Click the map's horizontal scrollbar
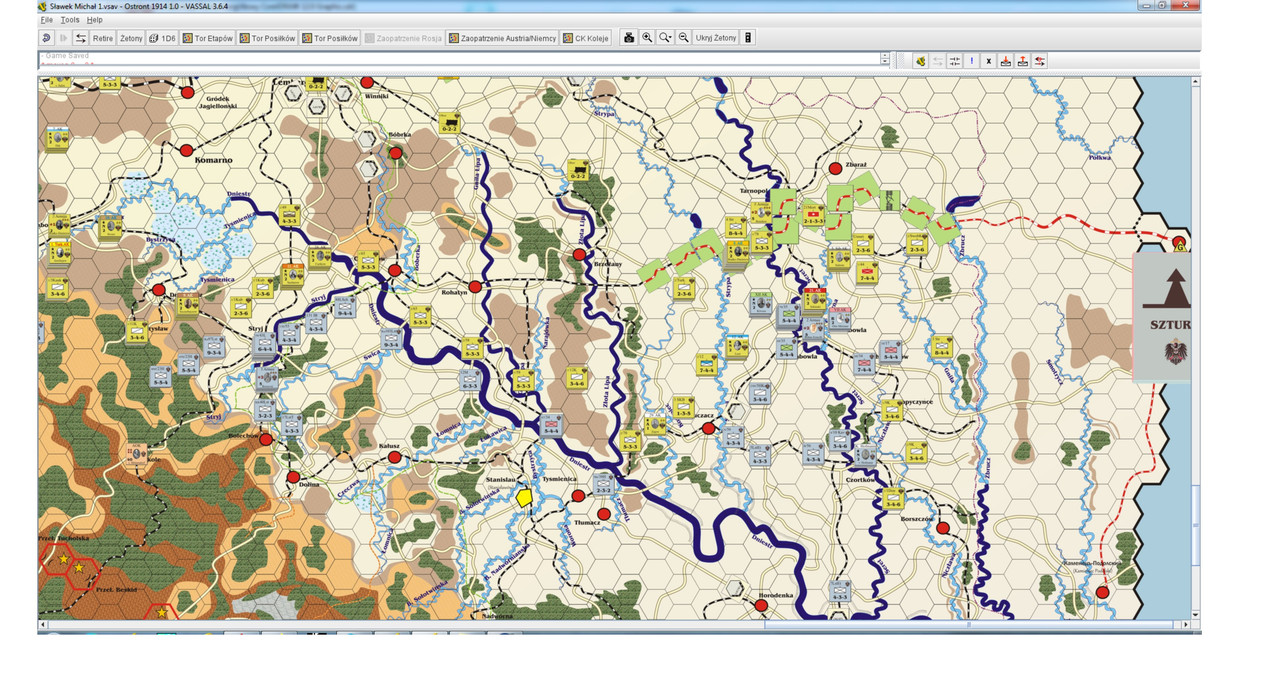The width and height of the screenshot is (1280, 693). point(614,625)
